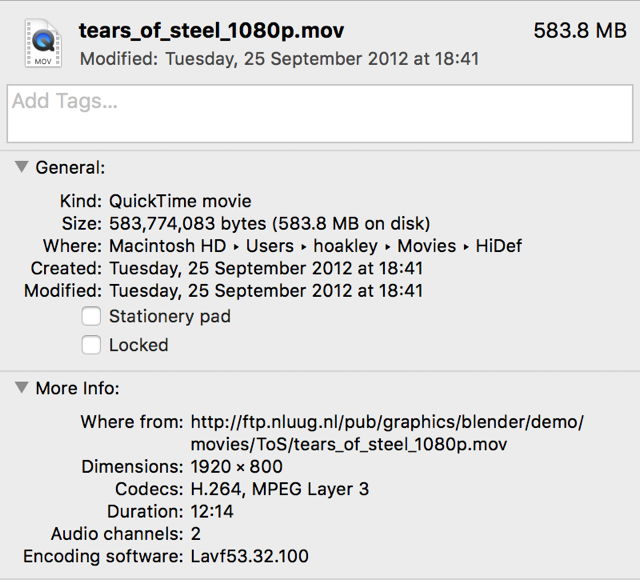
Task: Click Macintosh HD in Where path
Action: pos(165,246)
